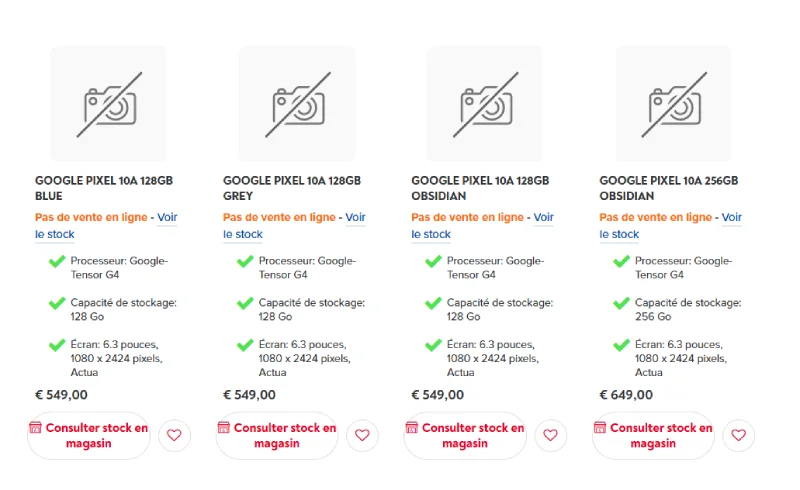The width and height of the screenshot is (800, 490).
Task: Favorite the Pixel 10A 128GB Obsidian
Action: coord(550,435)
